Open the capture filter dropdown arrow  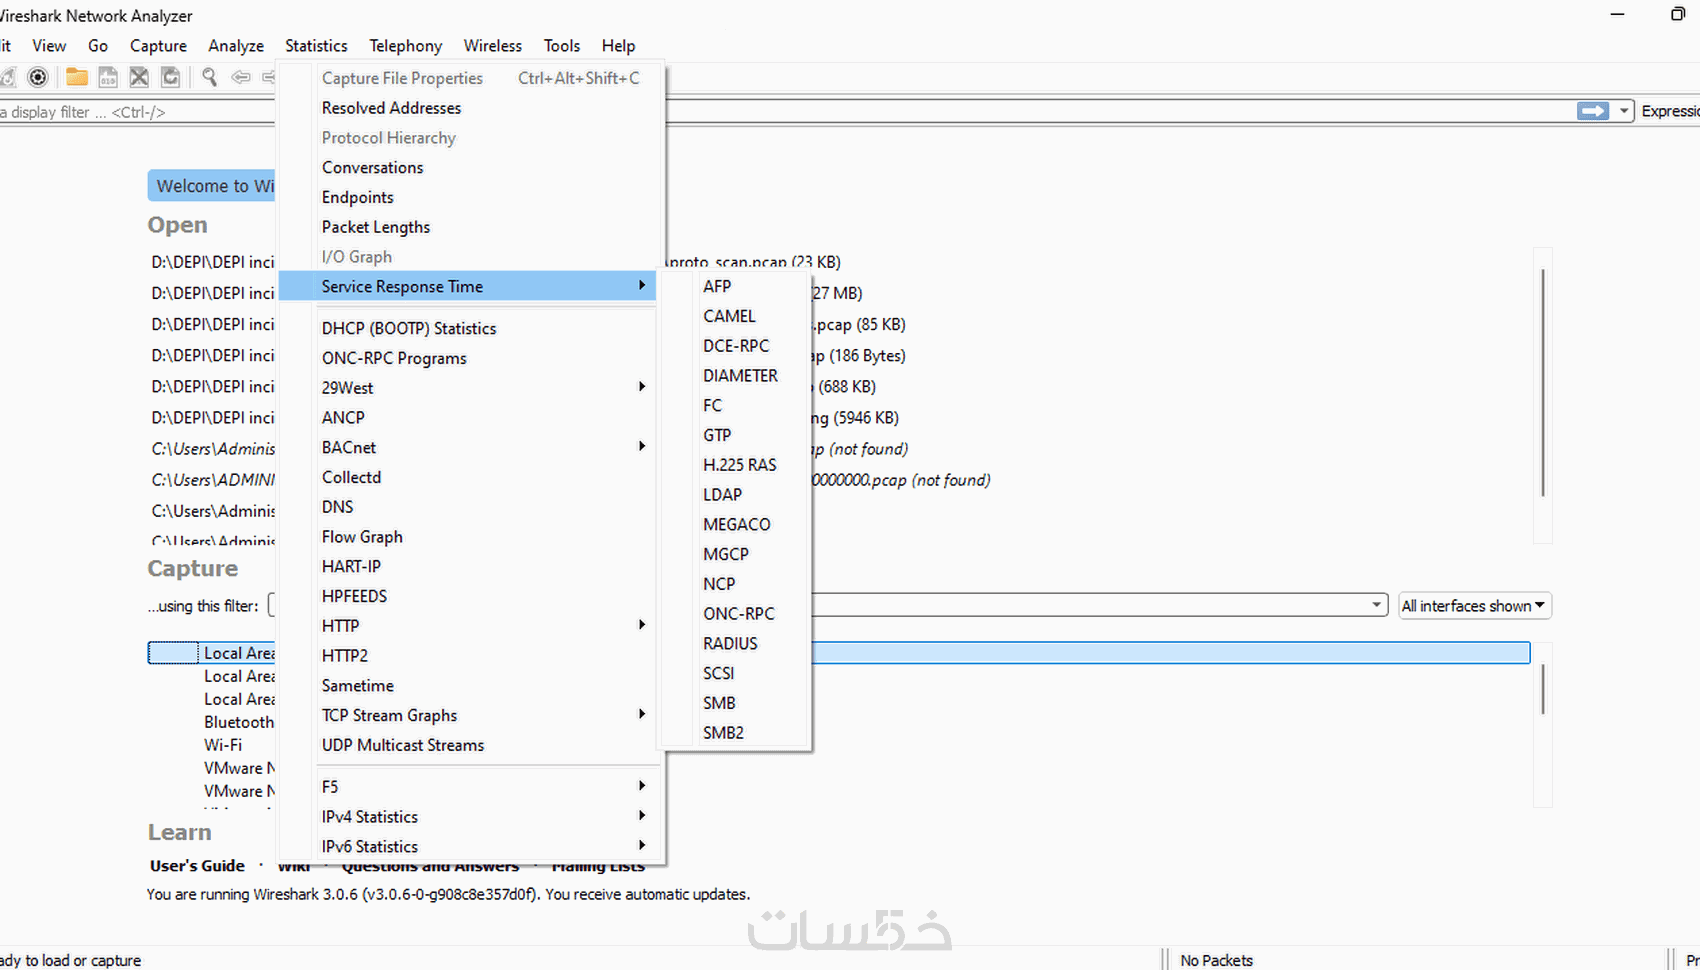pos(1377,605)
